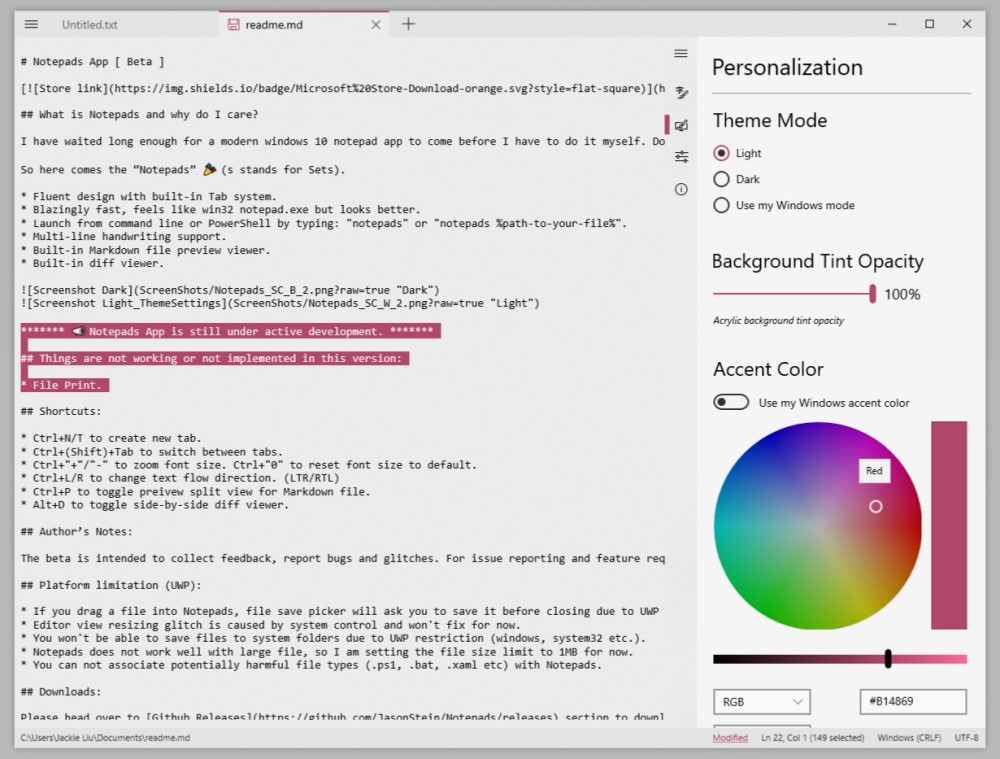1000x759 pixels.
Task: Click the '* Built-in diff viewer.' line
Action: [92, 263]
